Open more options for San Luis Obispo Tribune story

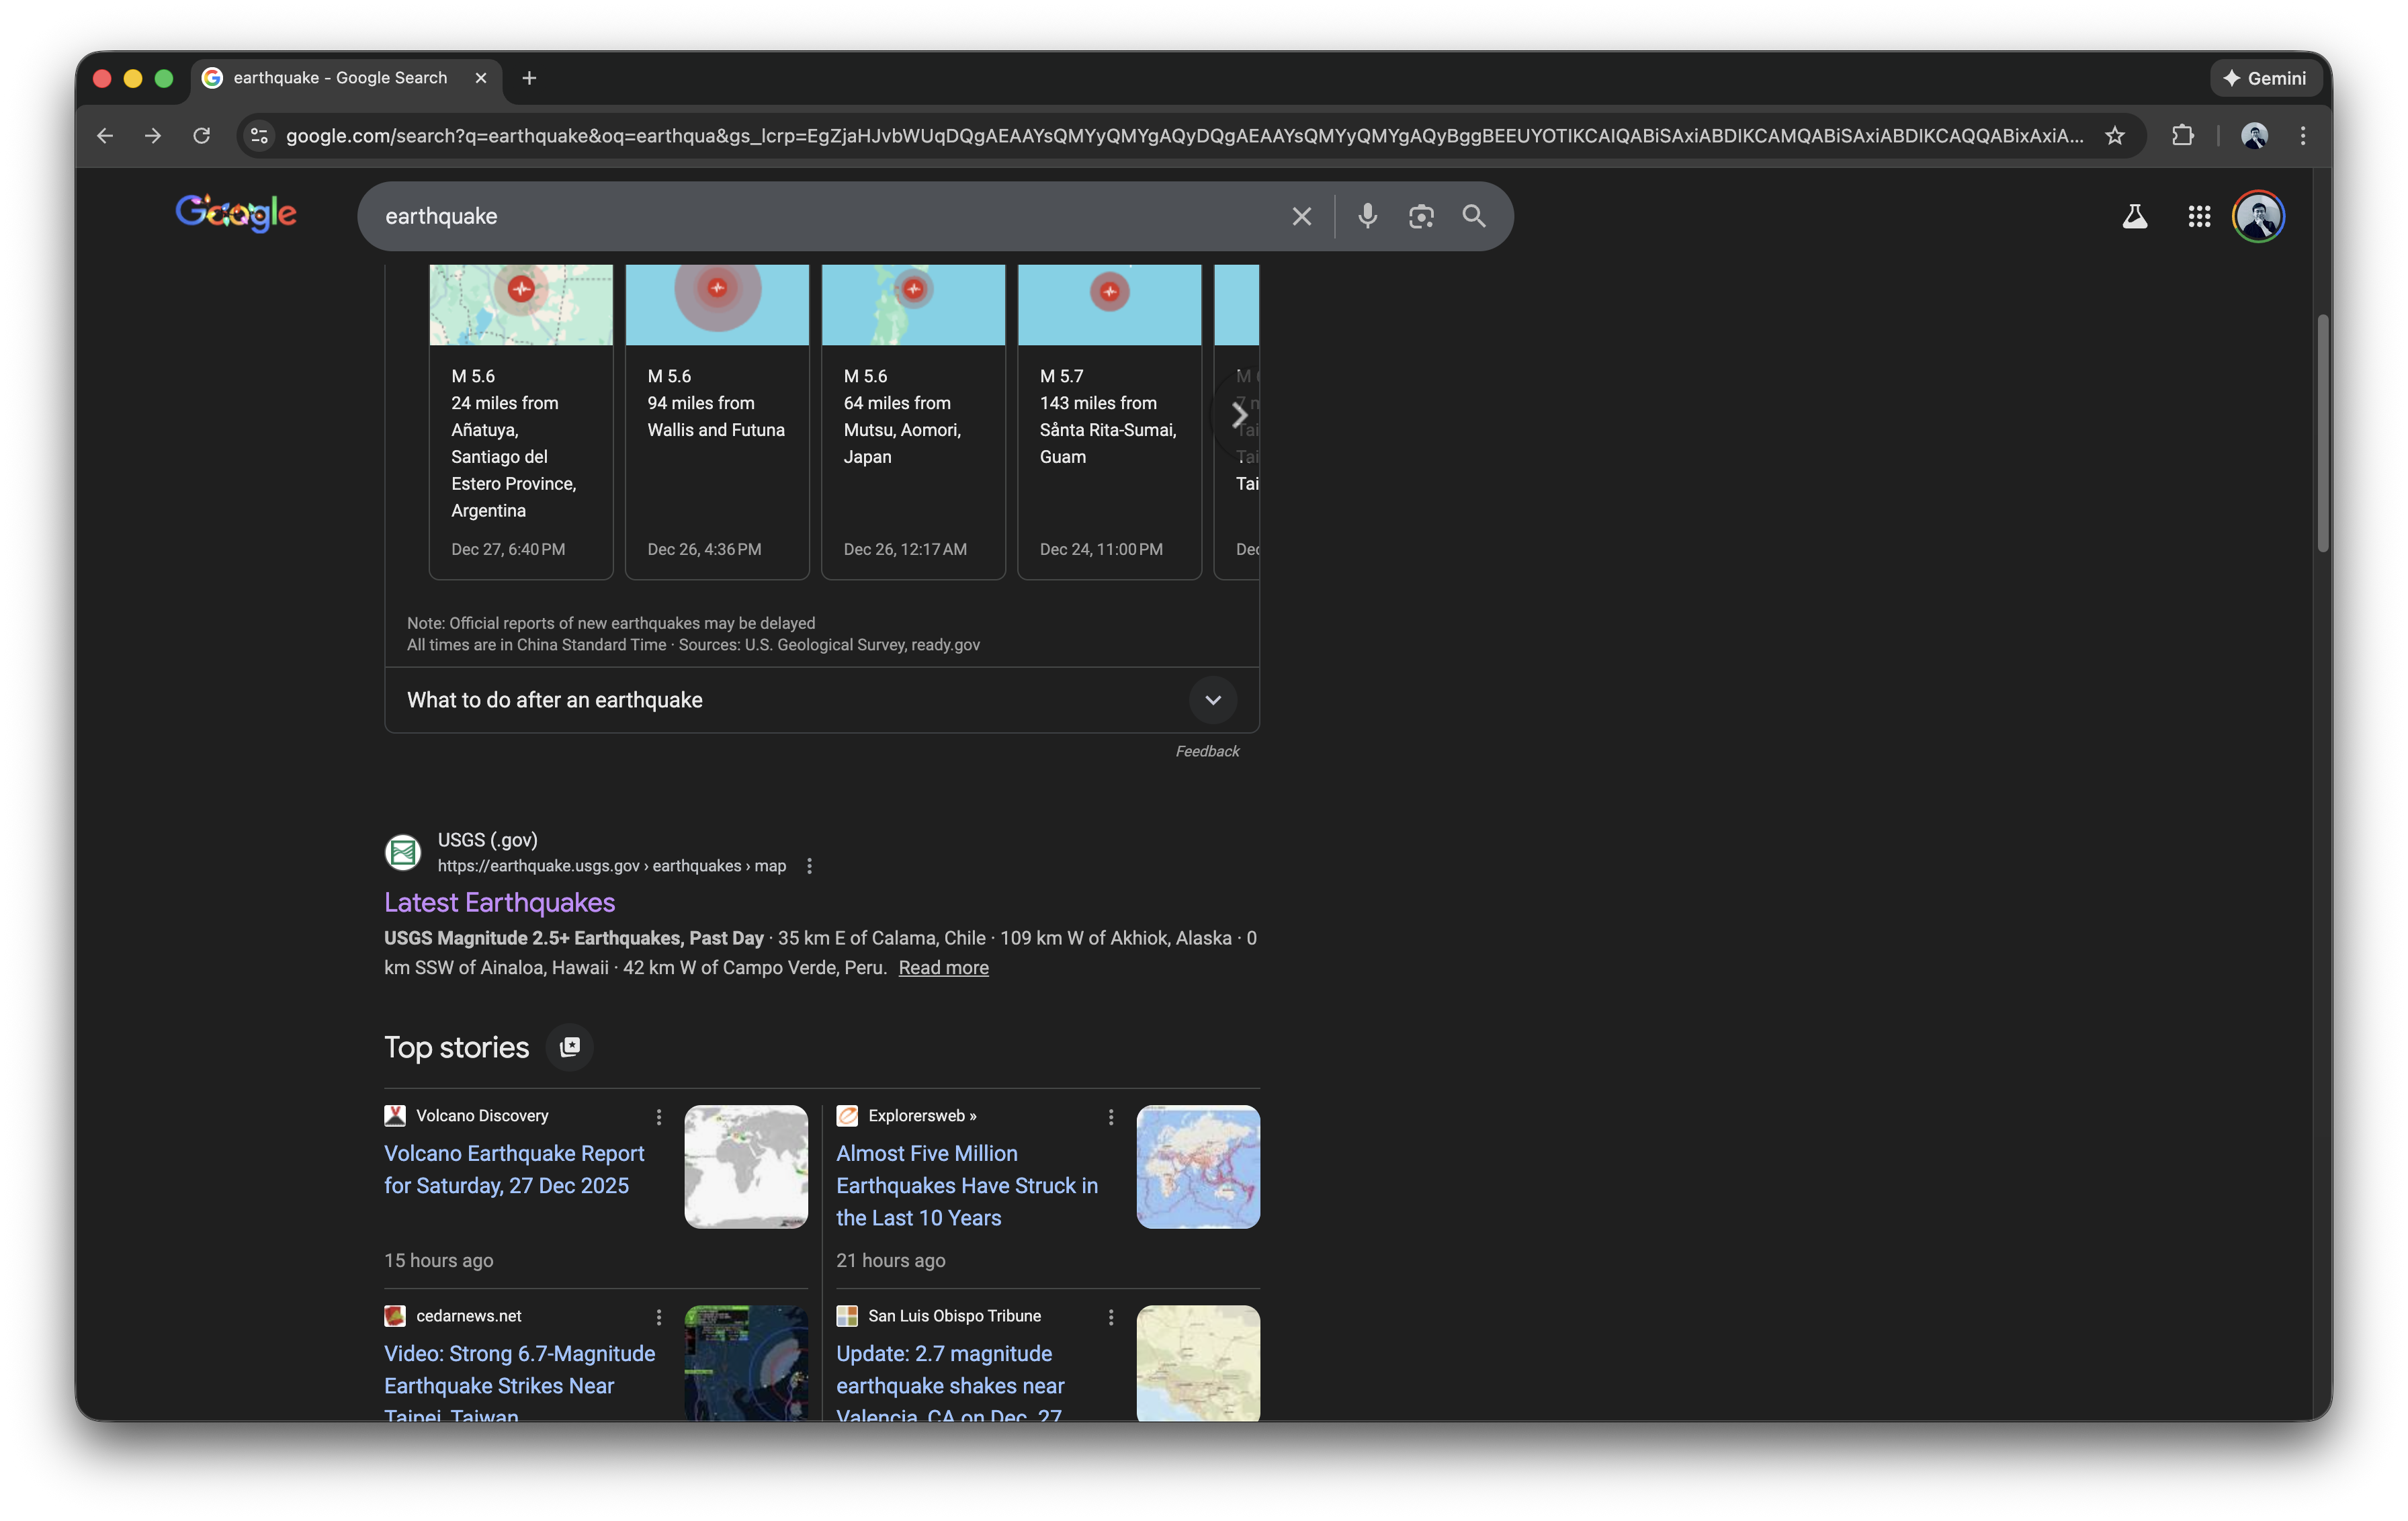(x=1110, y=1317)
